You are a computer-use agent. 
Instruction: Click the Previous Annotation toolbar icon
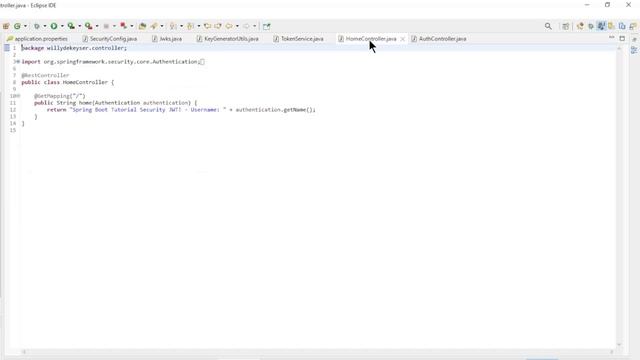191,26
